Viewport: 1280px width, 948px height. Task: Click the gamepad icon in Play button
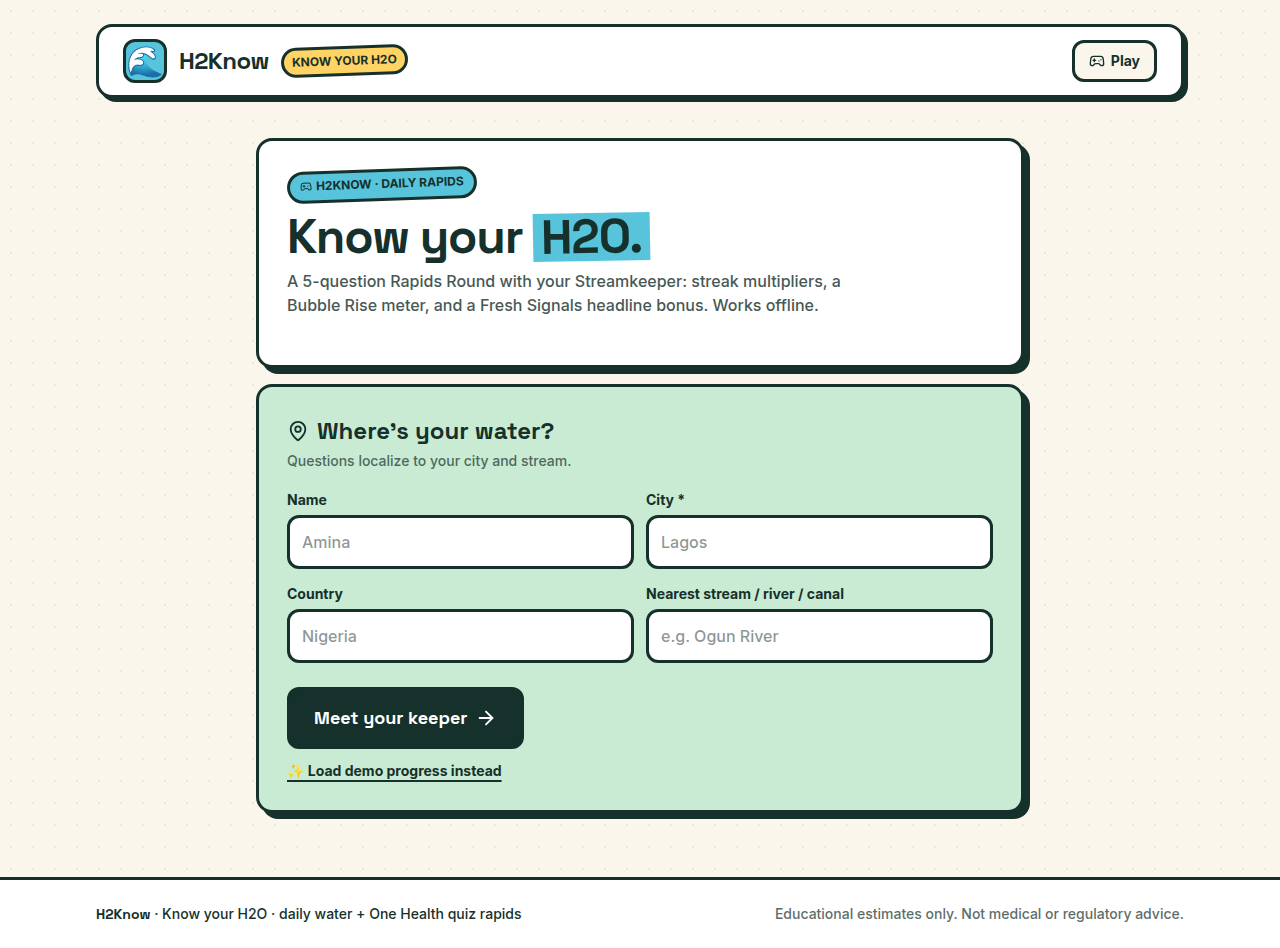click(1097, 61)
